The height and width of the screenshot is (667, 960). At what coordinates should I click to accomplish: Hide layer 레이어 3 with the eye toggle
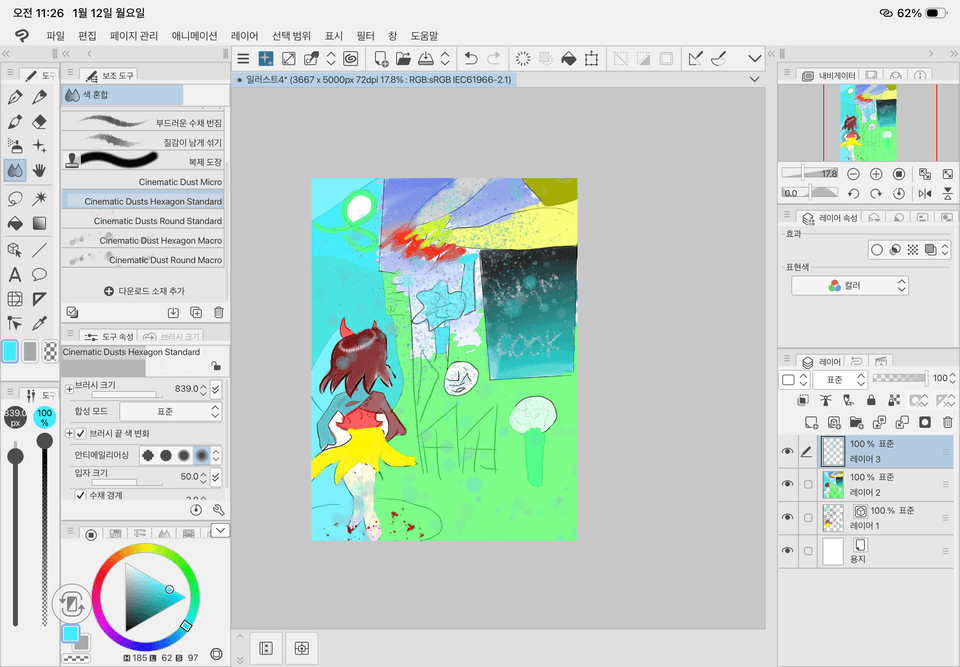pyautogui.click(x=788, y=450)
